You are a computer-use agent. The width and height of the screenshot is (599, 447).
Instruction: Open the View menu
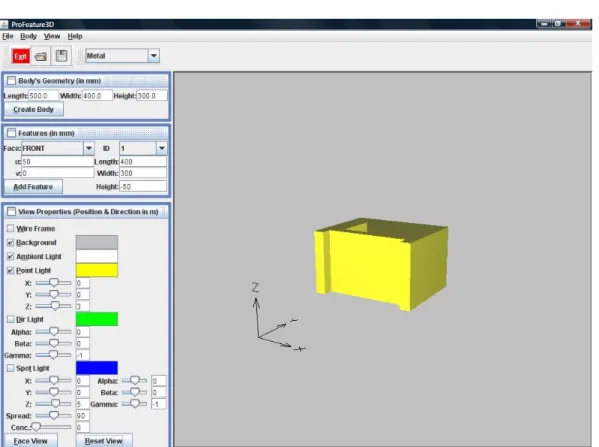[52, 36]
